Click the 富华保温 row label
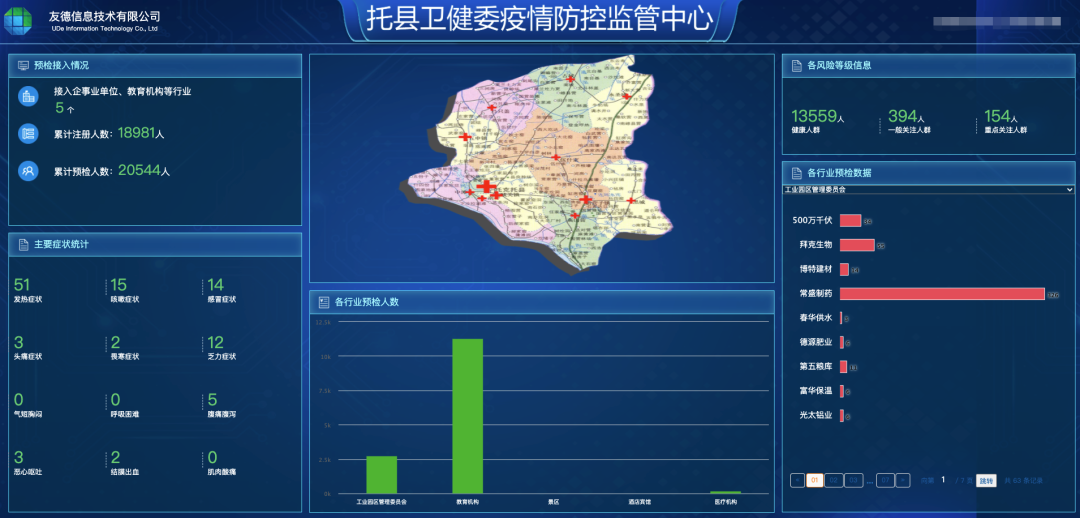1080x518 pixels. pos(816,391)
